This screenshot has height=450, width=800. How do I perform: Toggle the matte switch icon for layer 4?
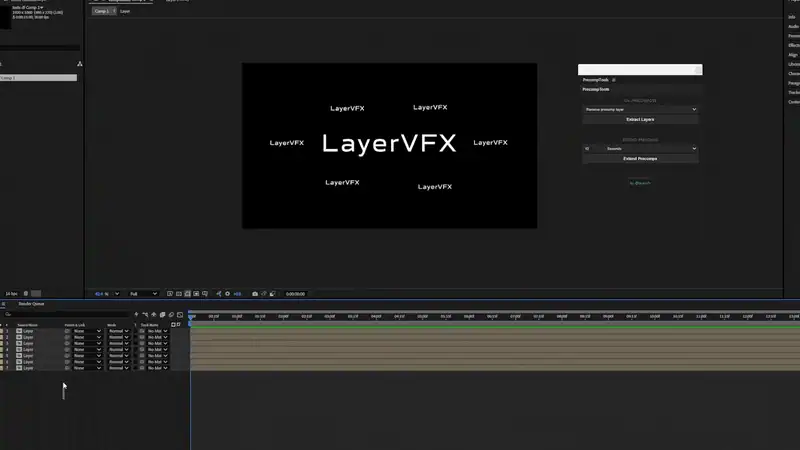tap(142, 349)
